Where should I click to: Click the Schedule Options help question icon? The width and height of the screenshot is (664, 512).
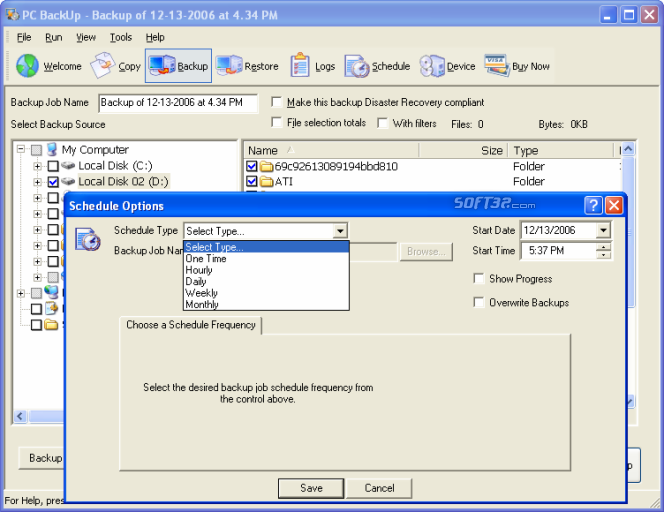point(593,205)
